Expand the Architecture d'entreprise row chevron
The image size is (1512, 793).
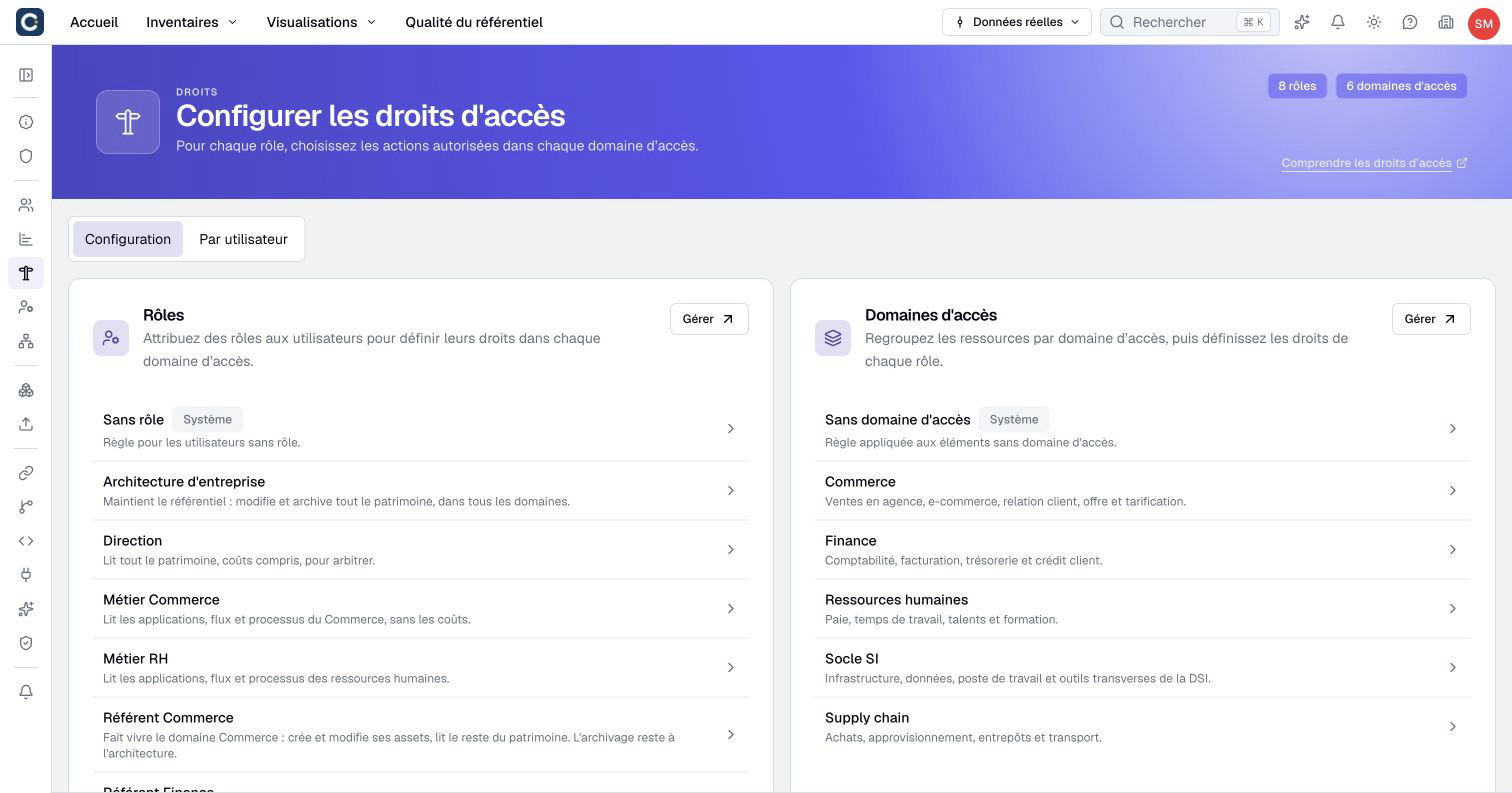click(731, 491)
